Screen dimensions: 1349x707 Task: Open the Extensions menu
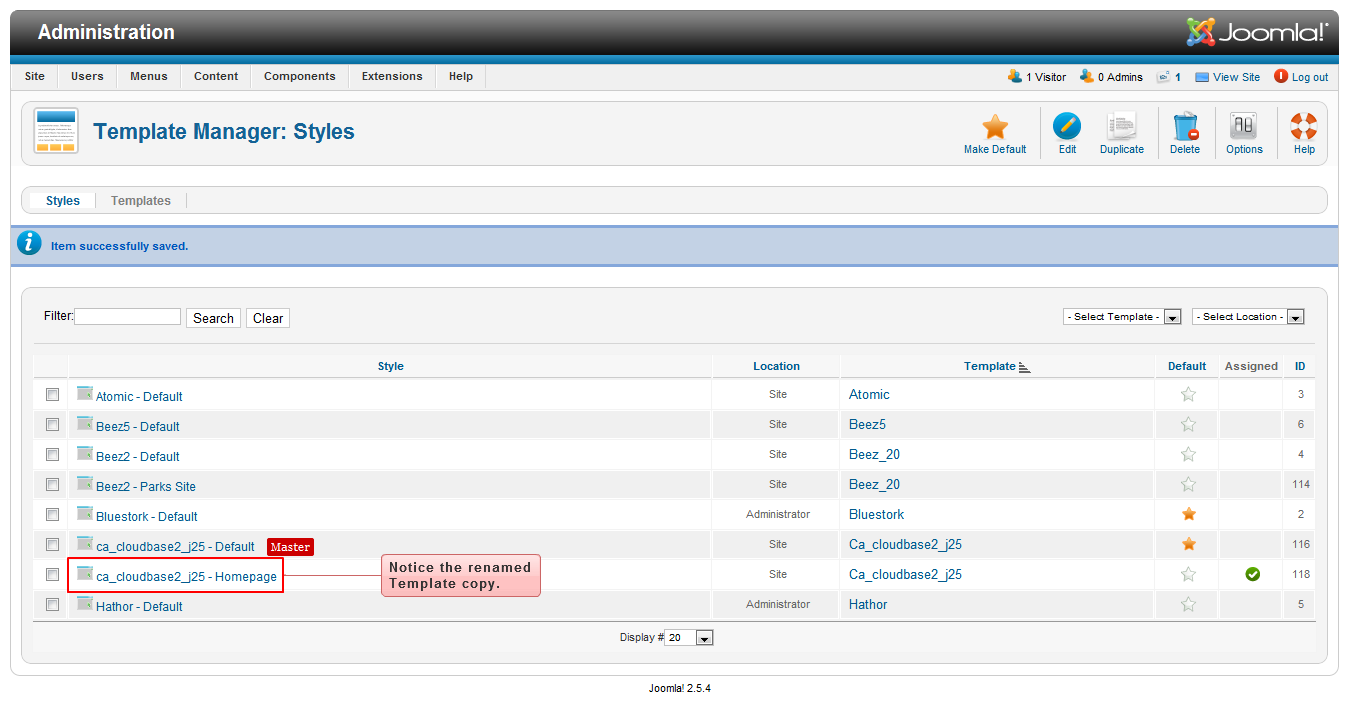[392, 76]
